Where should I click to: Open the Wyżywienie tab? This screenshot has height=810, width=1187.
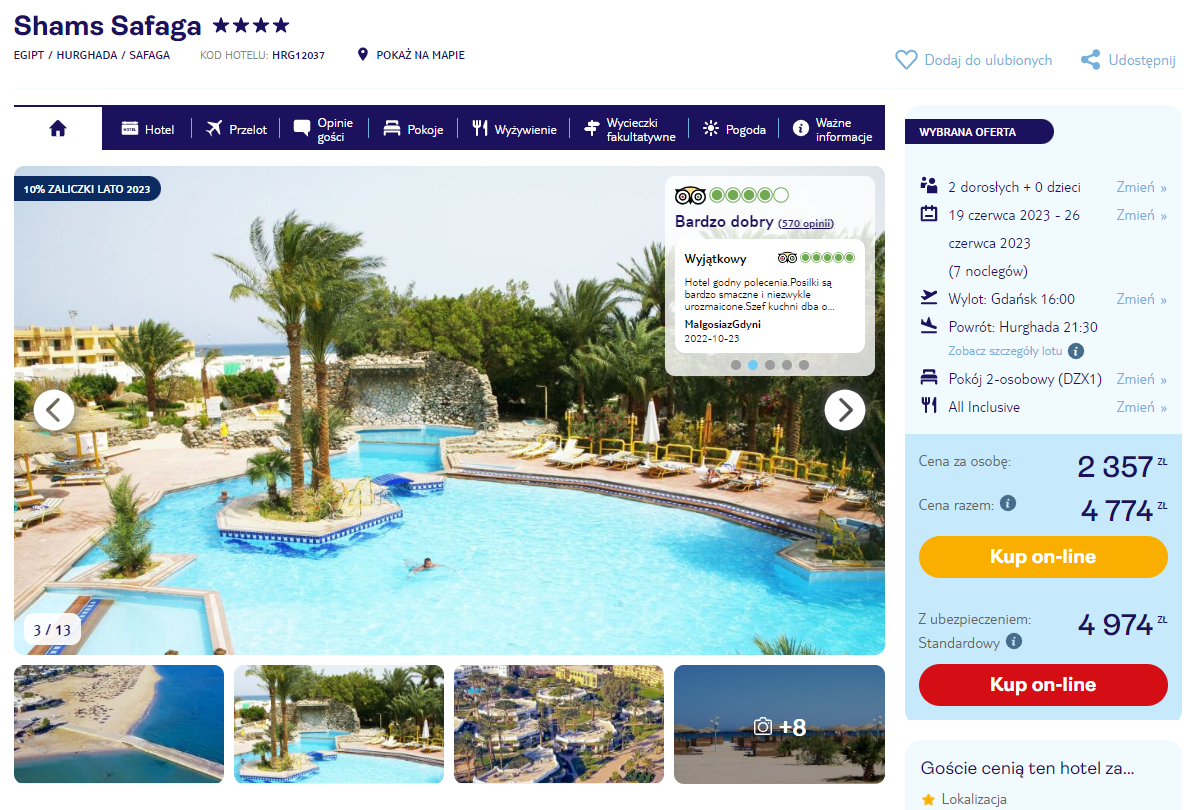(x=514, y=129)
